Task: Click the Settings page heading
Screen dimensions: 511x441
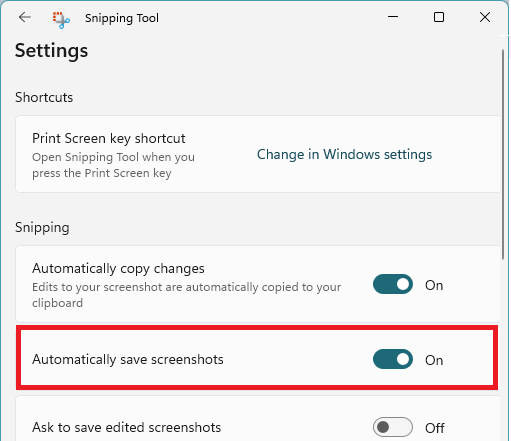Action: click(x=51, y=51)
